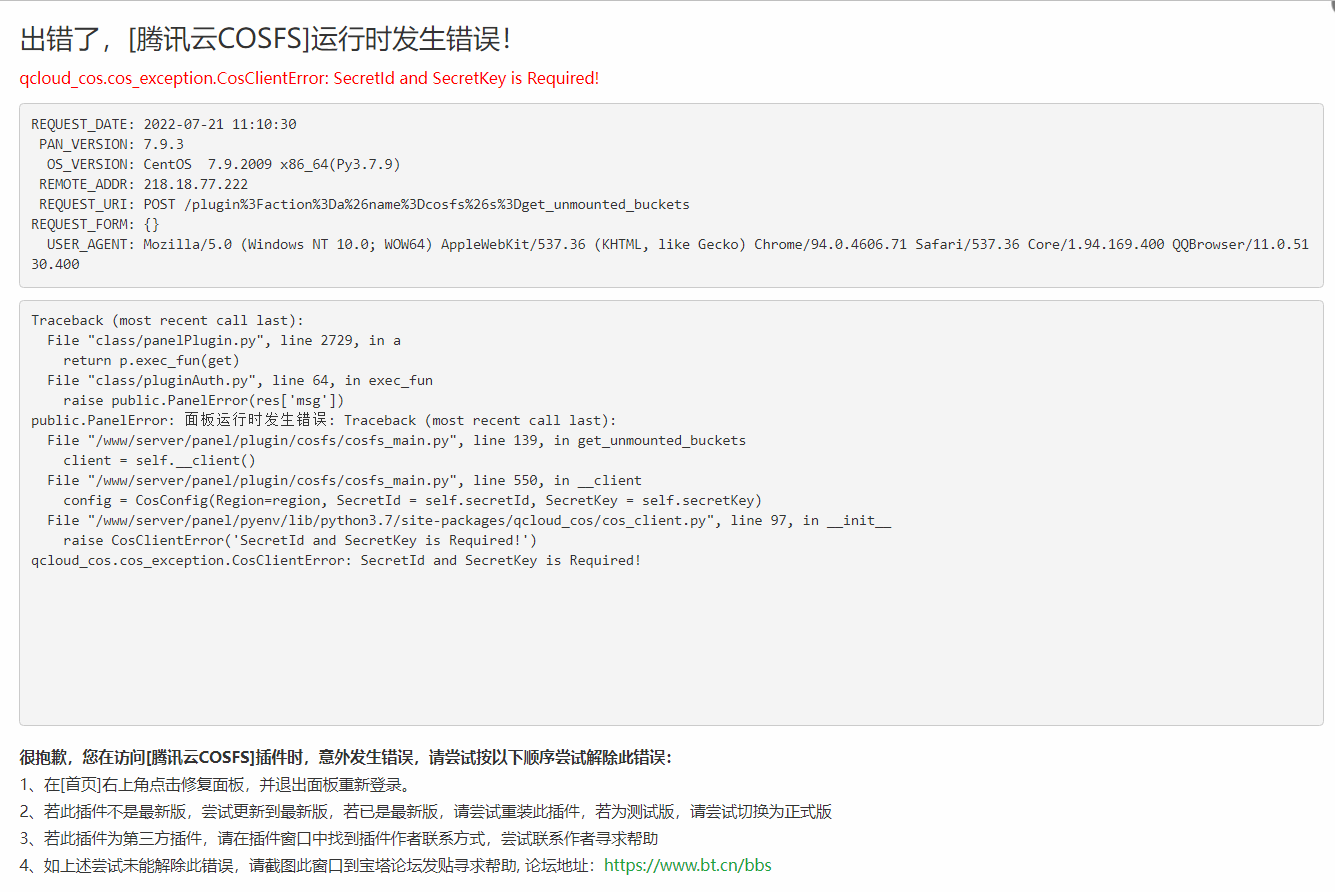The image size is (1335, 892).
Task: Click the public.PanelError: 面板运行时发生错误 line
Action: pos(324,420)
